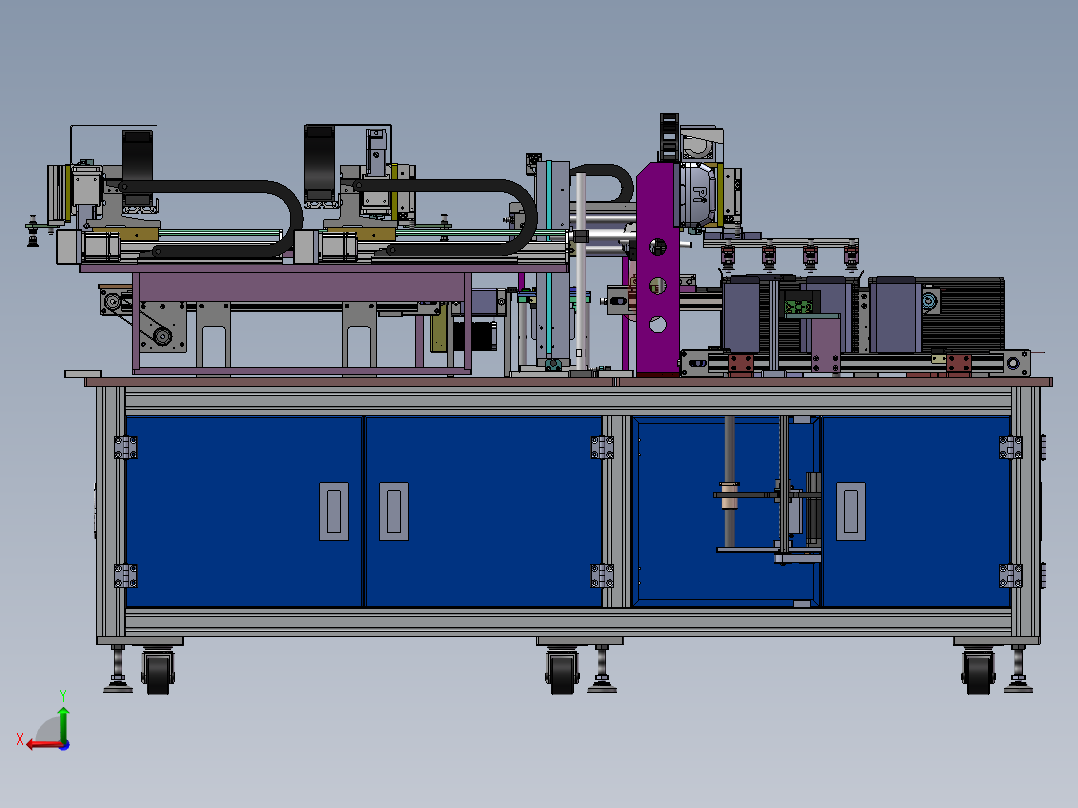
Task: Select the middle black caster wheel
Action: pos(562,673)
